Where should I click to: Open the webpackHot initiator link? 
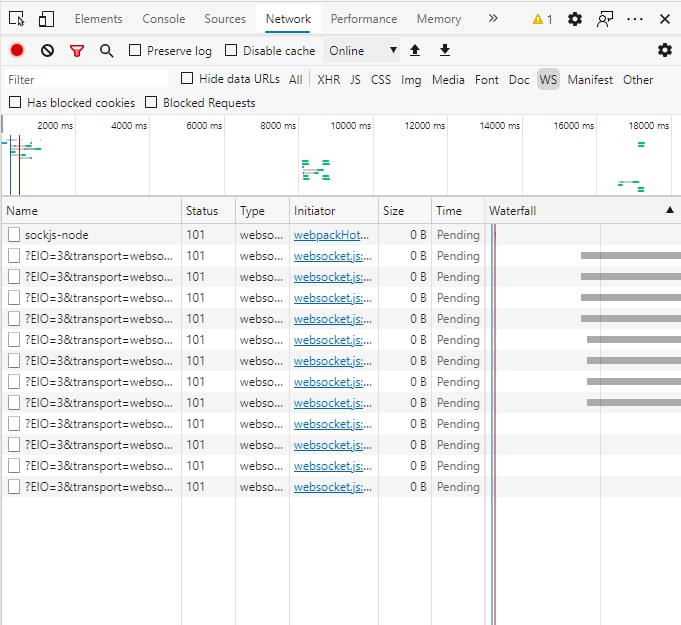tap(331, 235)
